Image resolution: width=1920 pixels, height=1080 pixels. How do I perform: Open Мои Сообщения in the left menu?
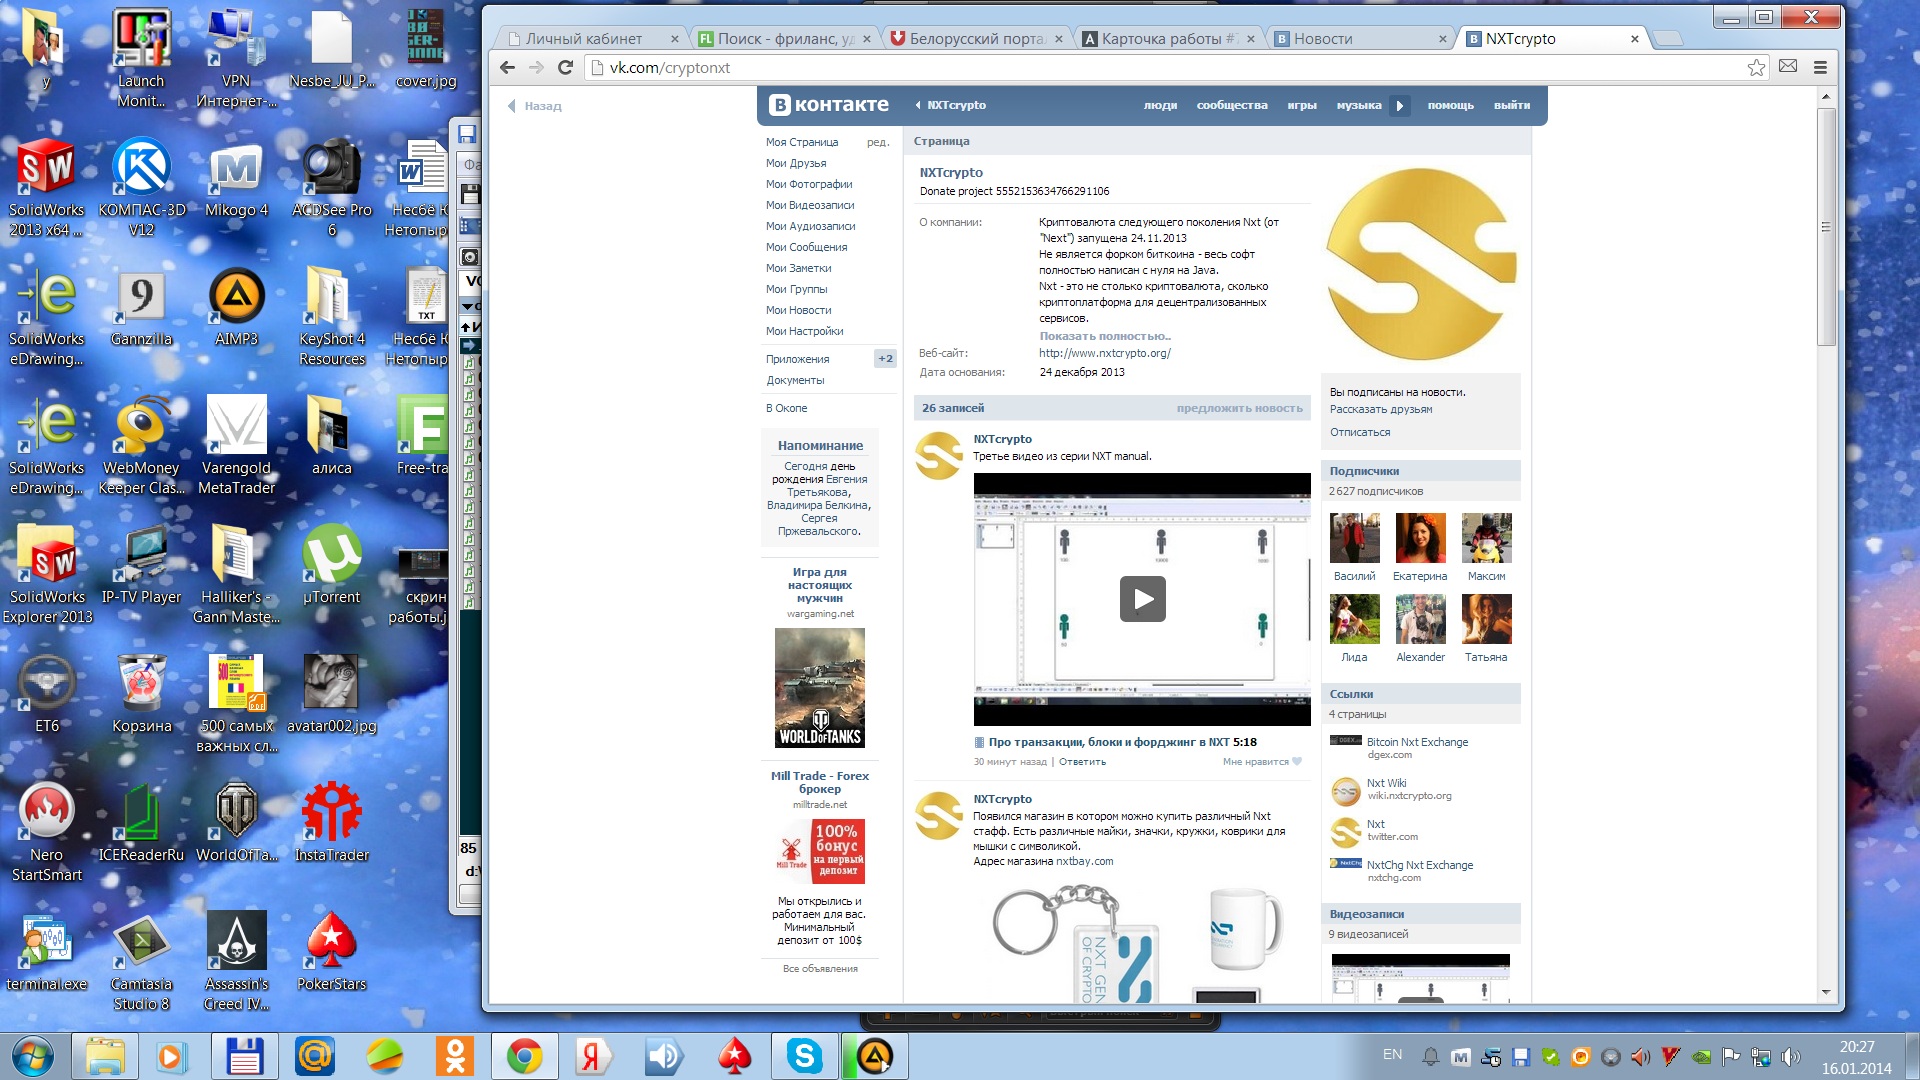tap(806, 247)
